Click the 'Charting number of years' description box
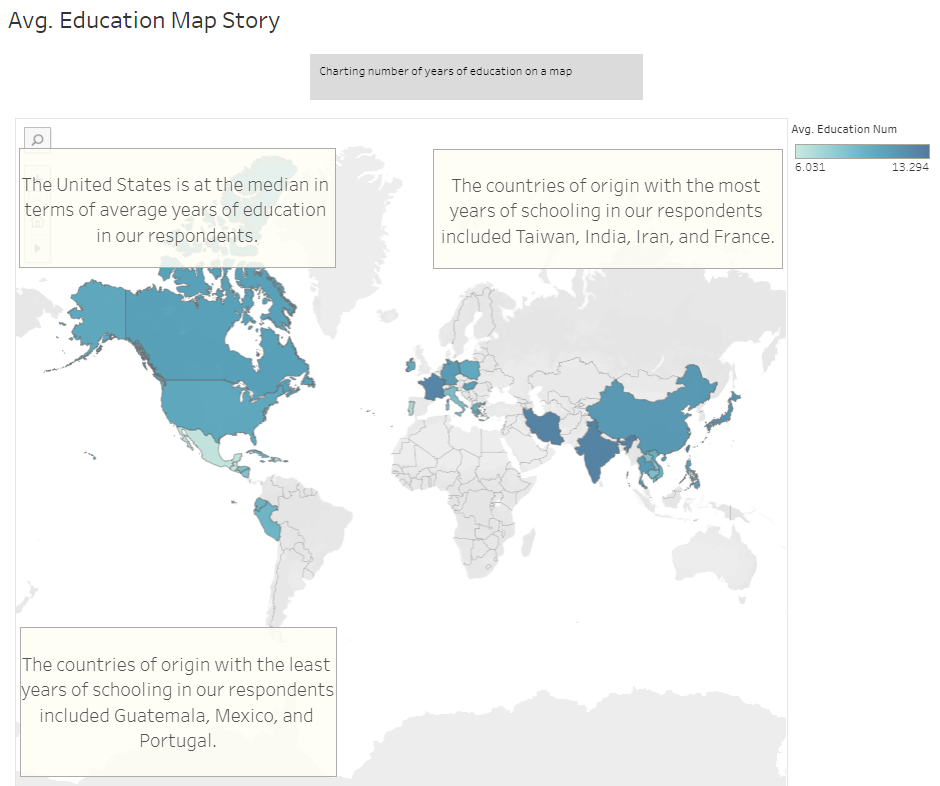This screenshot has height=786, width=940. 476,77
